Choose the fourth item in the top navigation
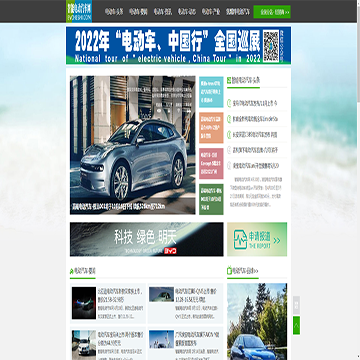360x360 pixels. [187, 12]
